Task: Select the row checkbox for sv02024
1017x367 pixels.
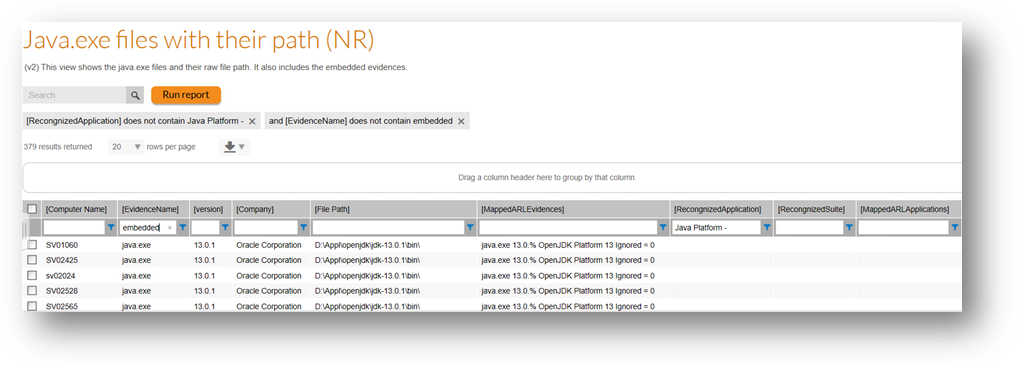Action: pos(32,276)
